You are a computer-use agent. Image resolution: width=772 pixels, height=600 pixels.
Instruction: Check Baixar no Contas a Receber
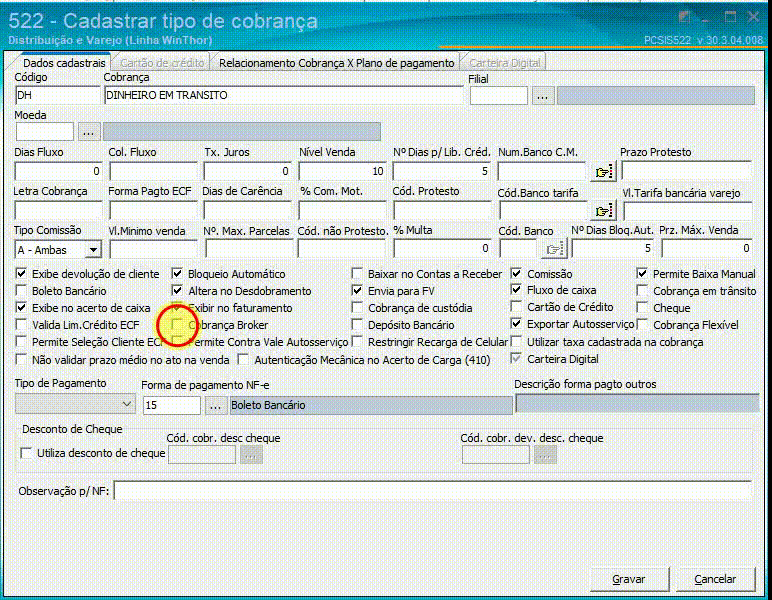pos(357,274)
